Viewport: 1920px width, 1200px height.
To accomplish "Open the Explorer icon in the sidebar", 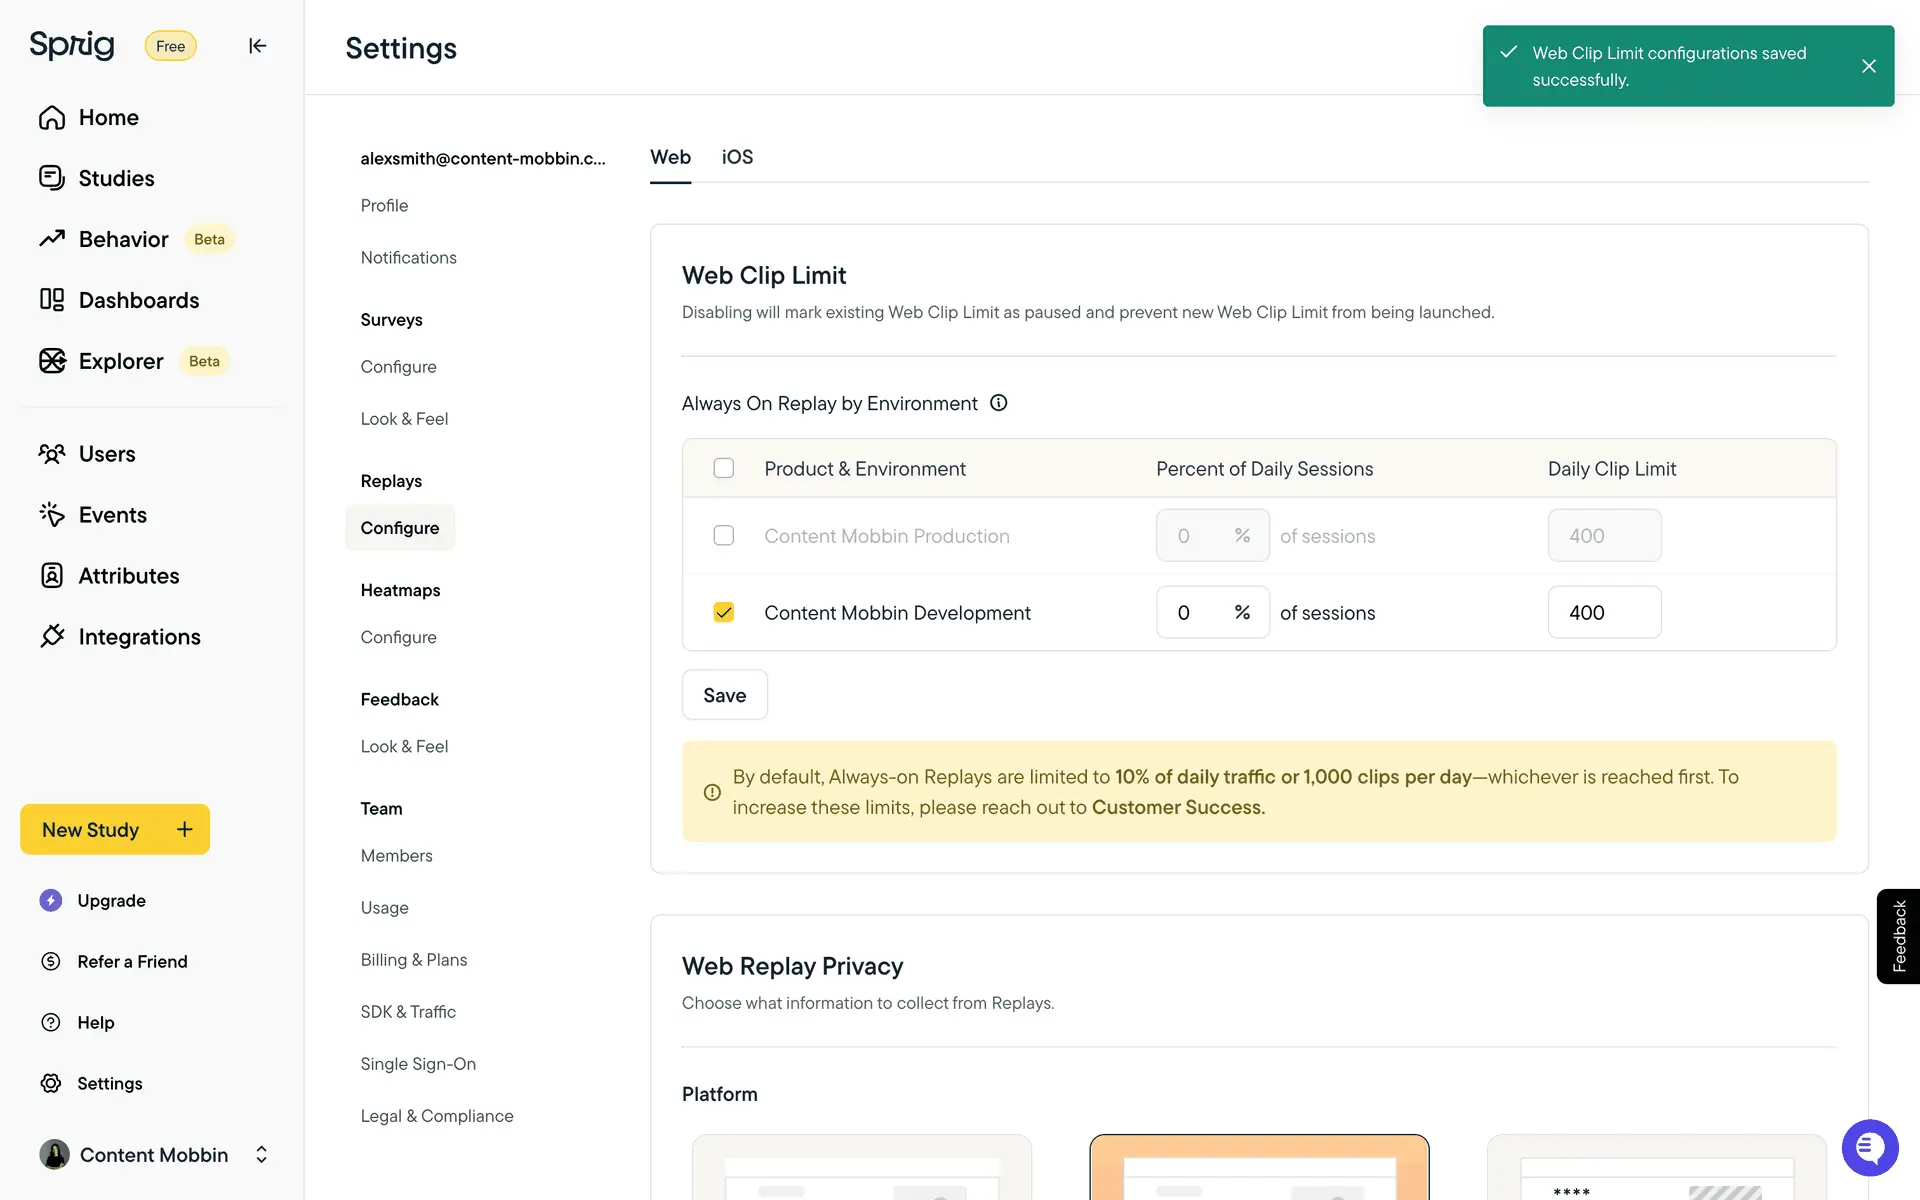I will tap(52, 361).
